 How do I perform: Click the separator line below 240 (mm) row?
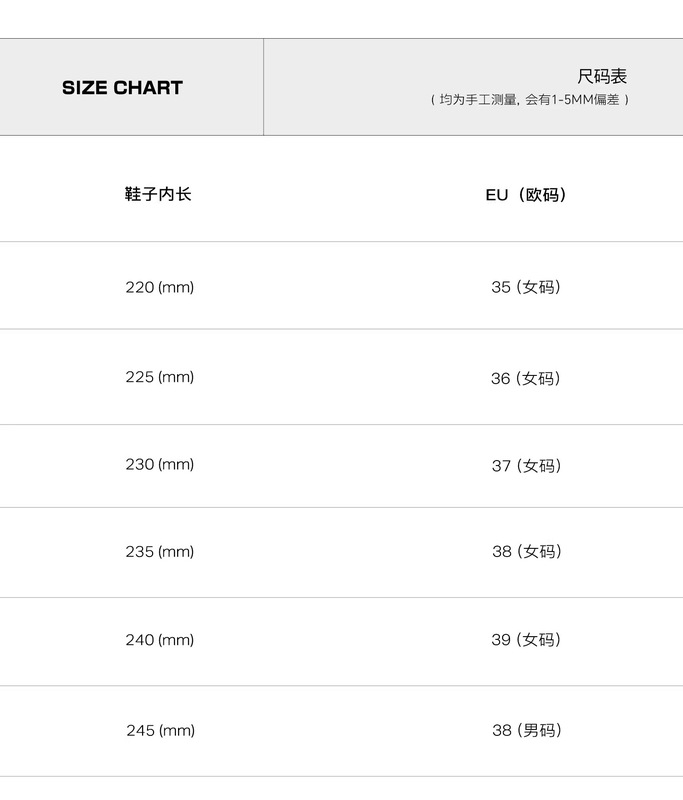(340, 686)
